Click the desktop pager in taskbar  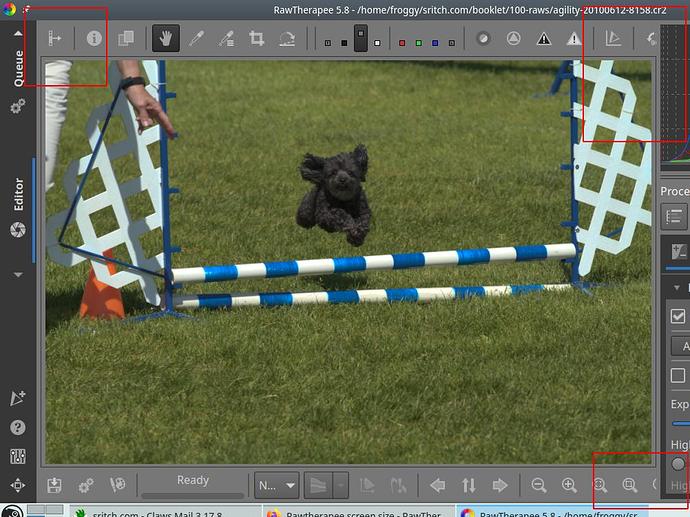[x=45, y=511]
